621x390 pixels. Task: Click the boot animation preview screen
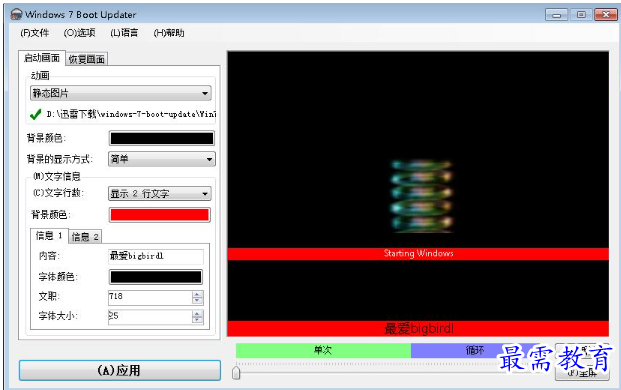418,194
